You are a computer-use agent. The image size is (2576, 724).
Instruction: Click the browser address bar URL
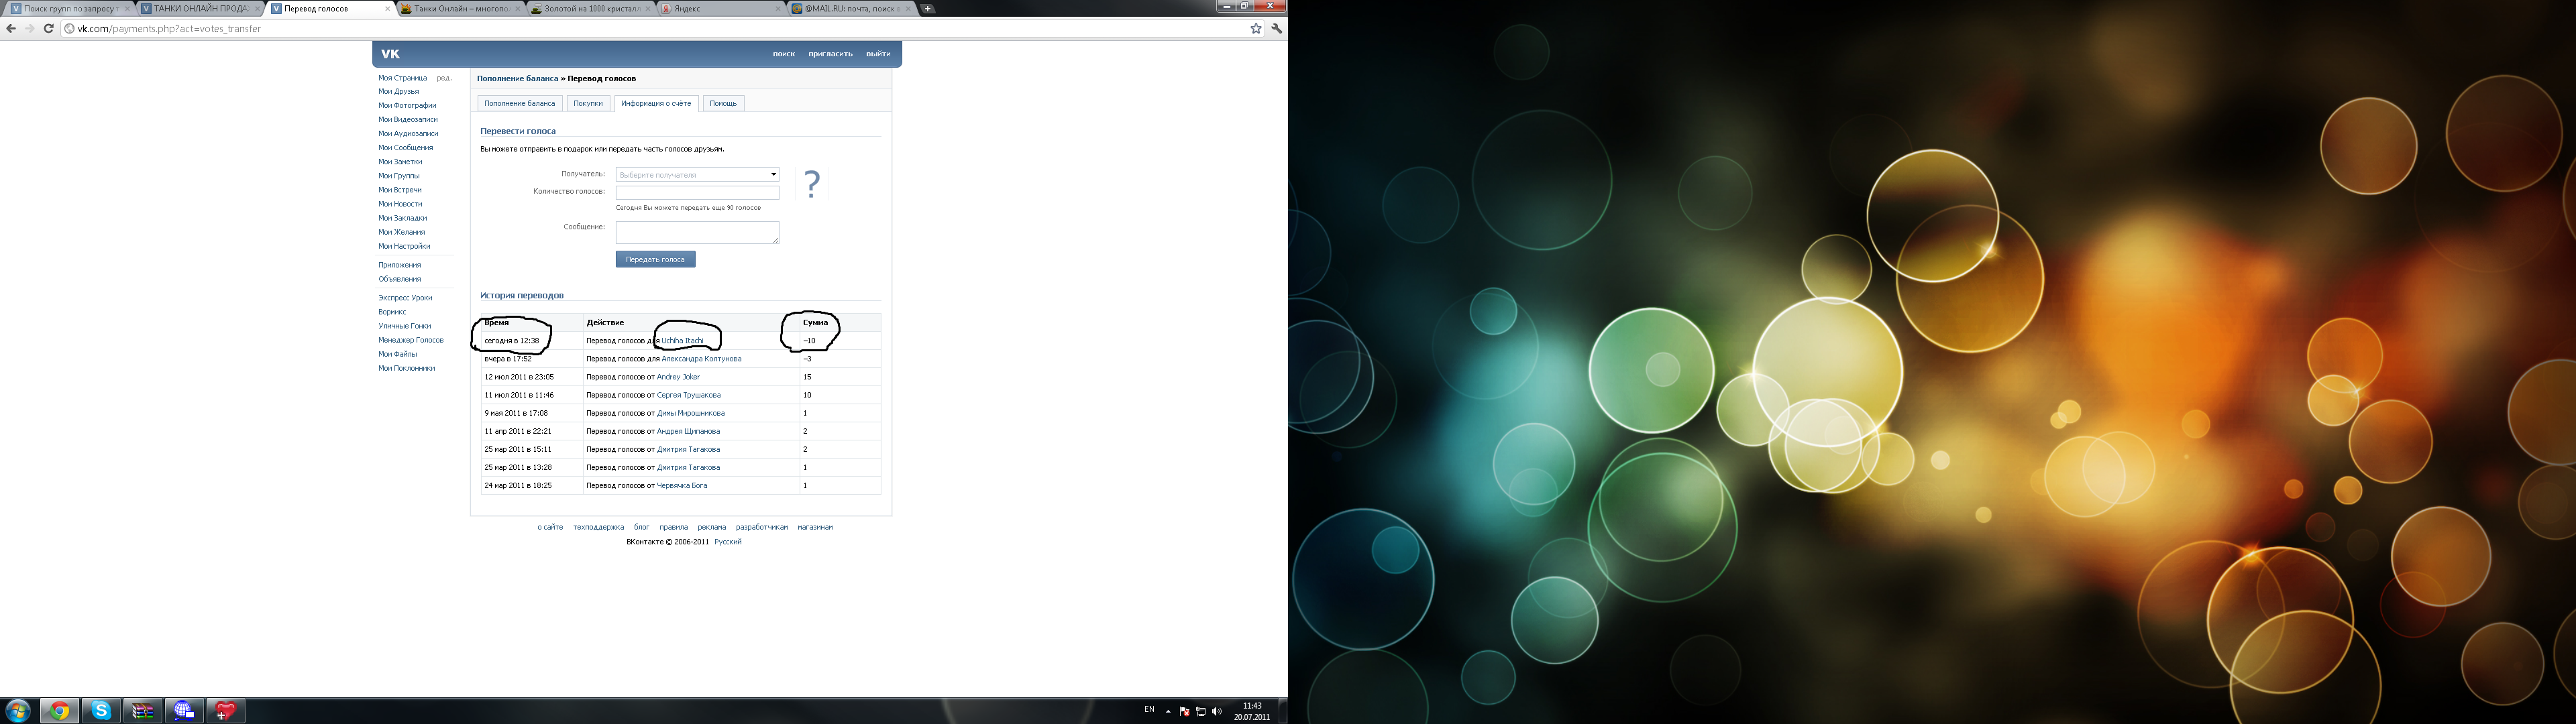169,28
